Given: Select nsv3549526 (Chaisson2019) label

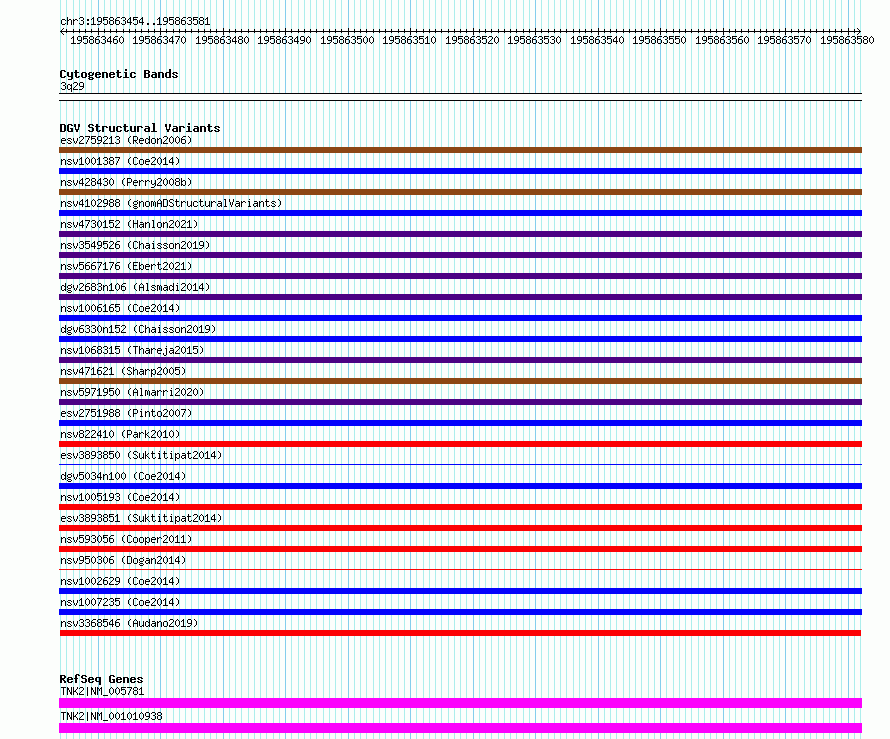Looking at the screenshot, I should tap(135, 245).
